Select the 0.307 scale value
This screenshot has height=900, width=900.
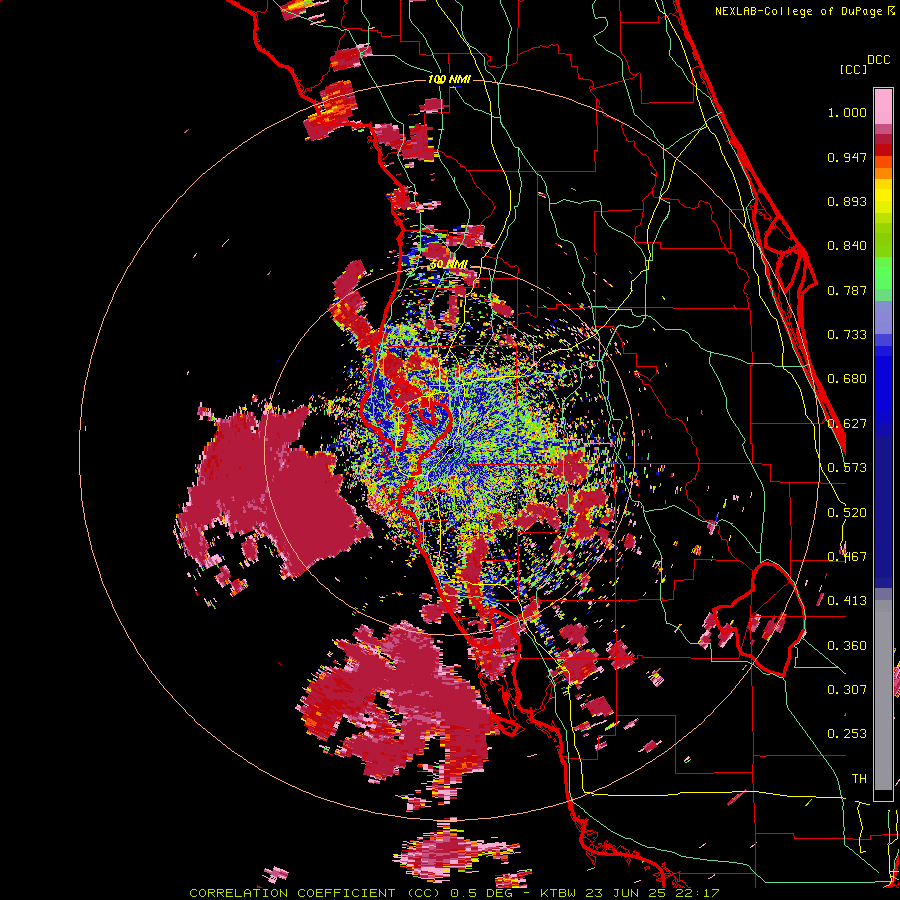847,690
